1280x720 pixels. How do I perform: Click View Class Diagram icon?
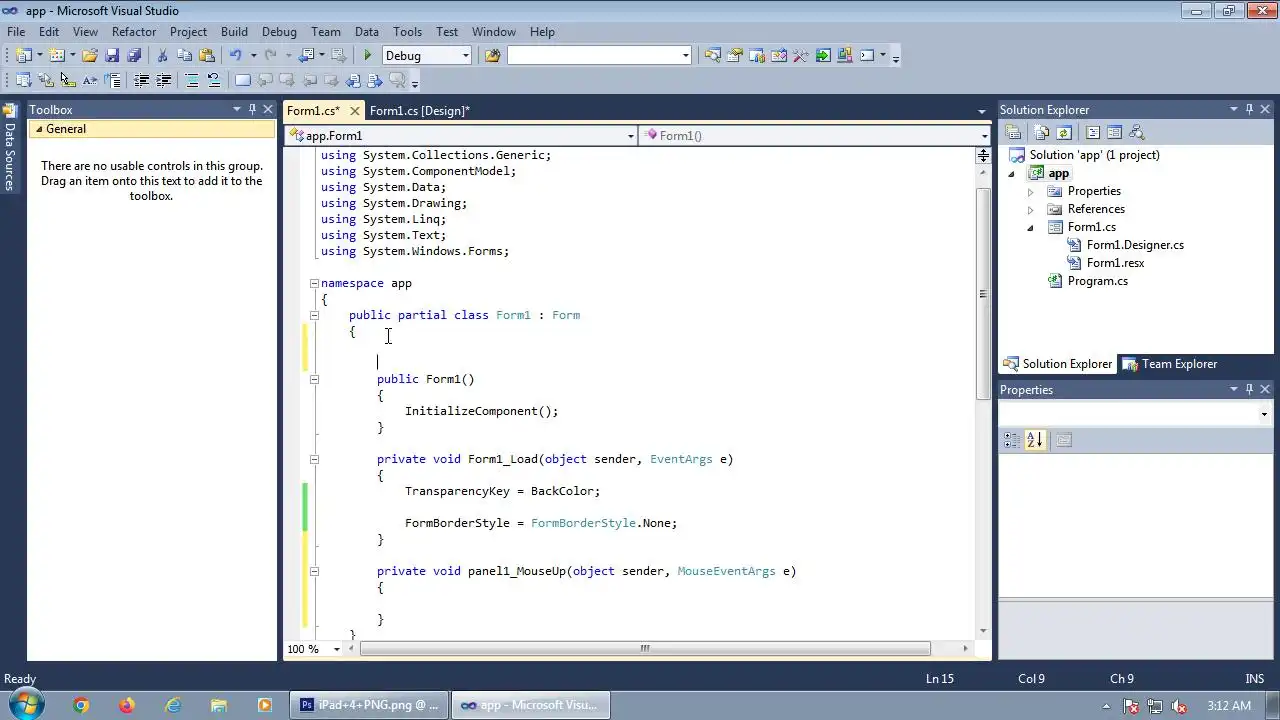(x=1136, y=132)
